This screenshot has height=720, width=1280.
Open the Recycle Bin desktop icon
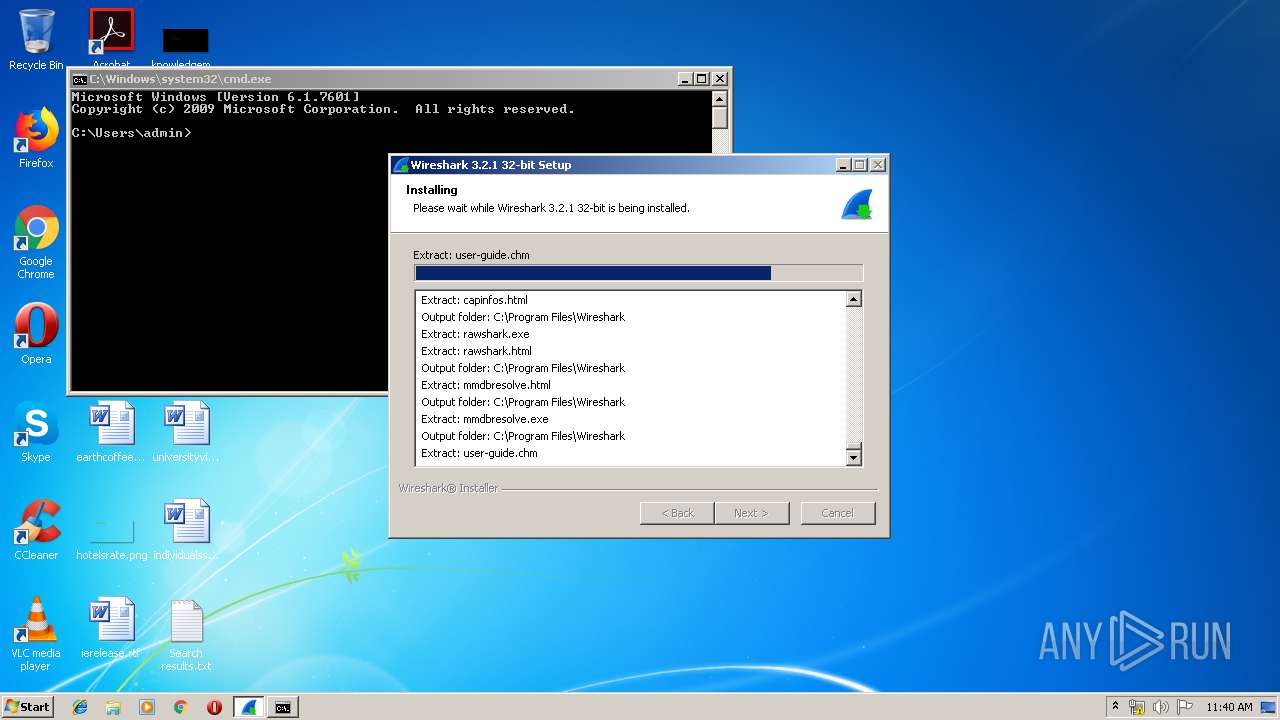click(x=36, y=40)
